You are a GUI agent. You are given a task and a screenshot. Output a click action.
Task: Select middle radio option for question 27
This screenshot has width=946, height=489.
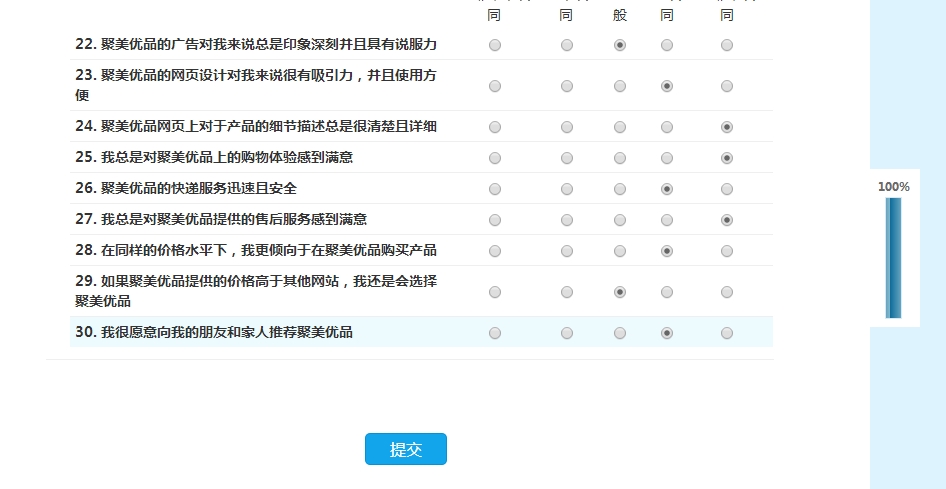click(620, 220)
